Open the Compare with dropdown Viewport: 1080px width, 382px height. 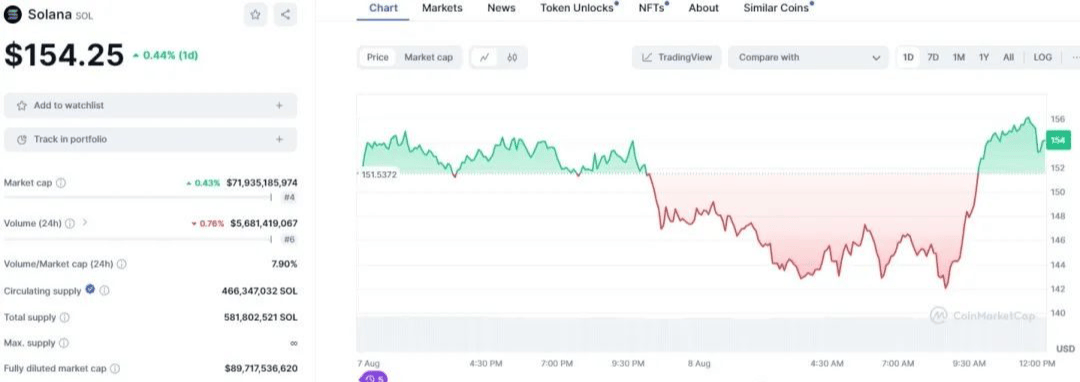pyautogui.click(x=807, y=58)
